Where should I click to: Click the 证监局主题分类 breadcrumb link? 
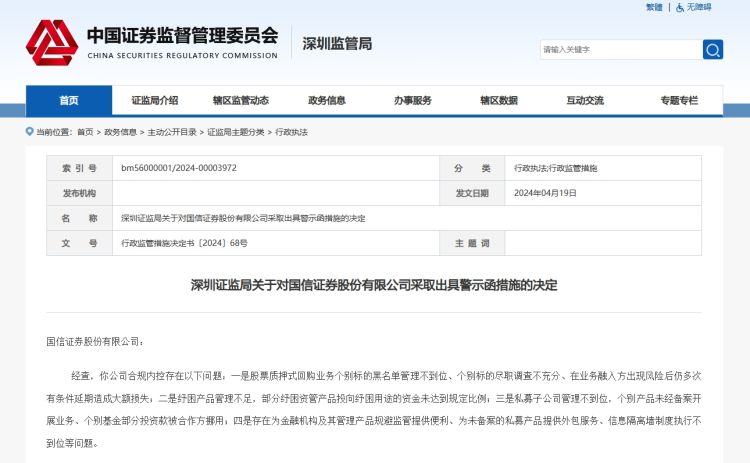point(235,132)
